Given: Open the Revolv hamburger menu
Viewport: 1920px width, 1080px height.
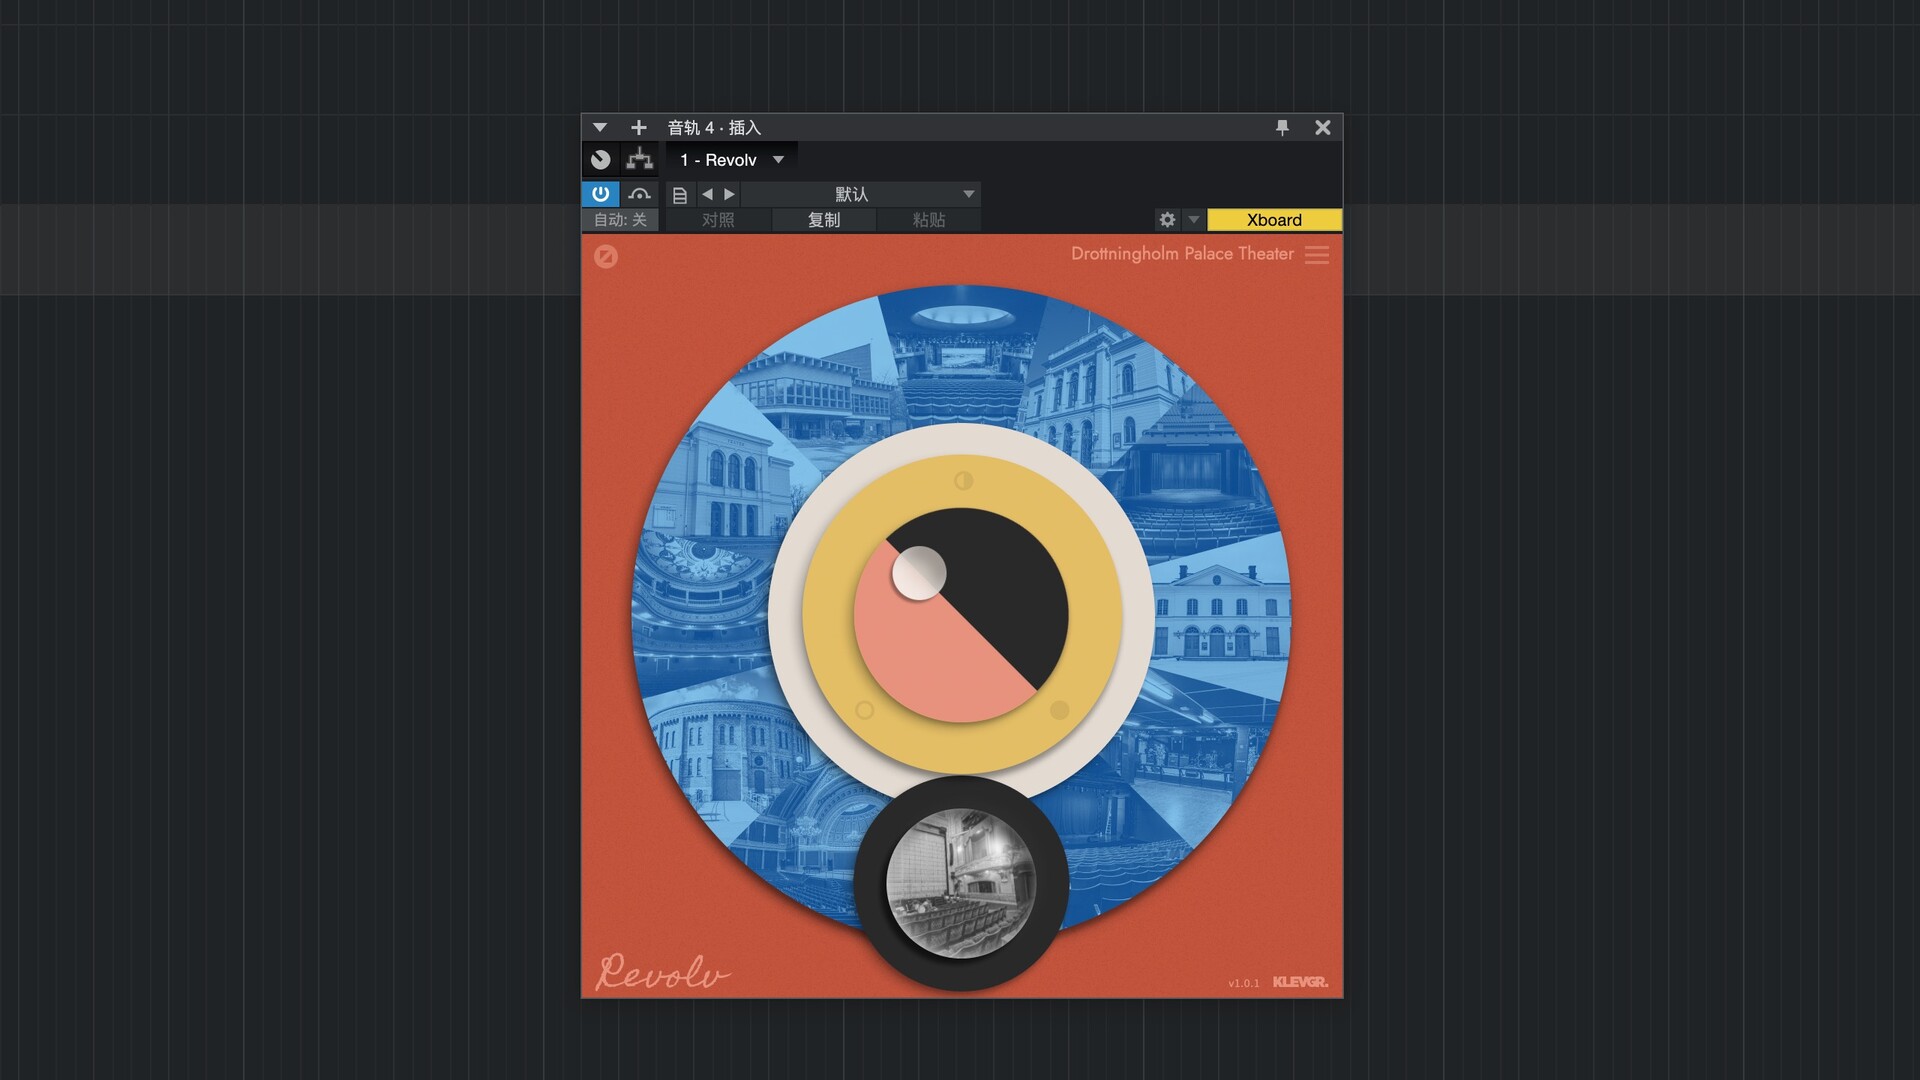Looking at the screenshot, I should tap(1317, 255).
